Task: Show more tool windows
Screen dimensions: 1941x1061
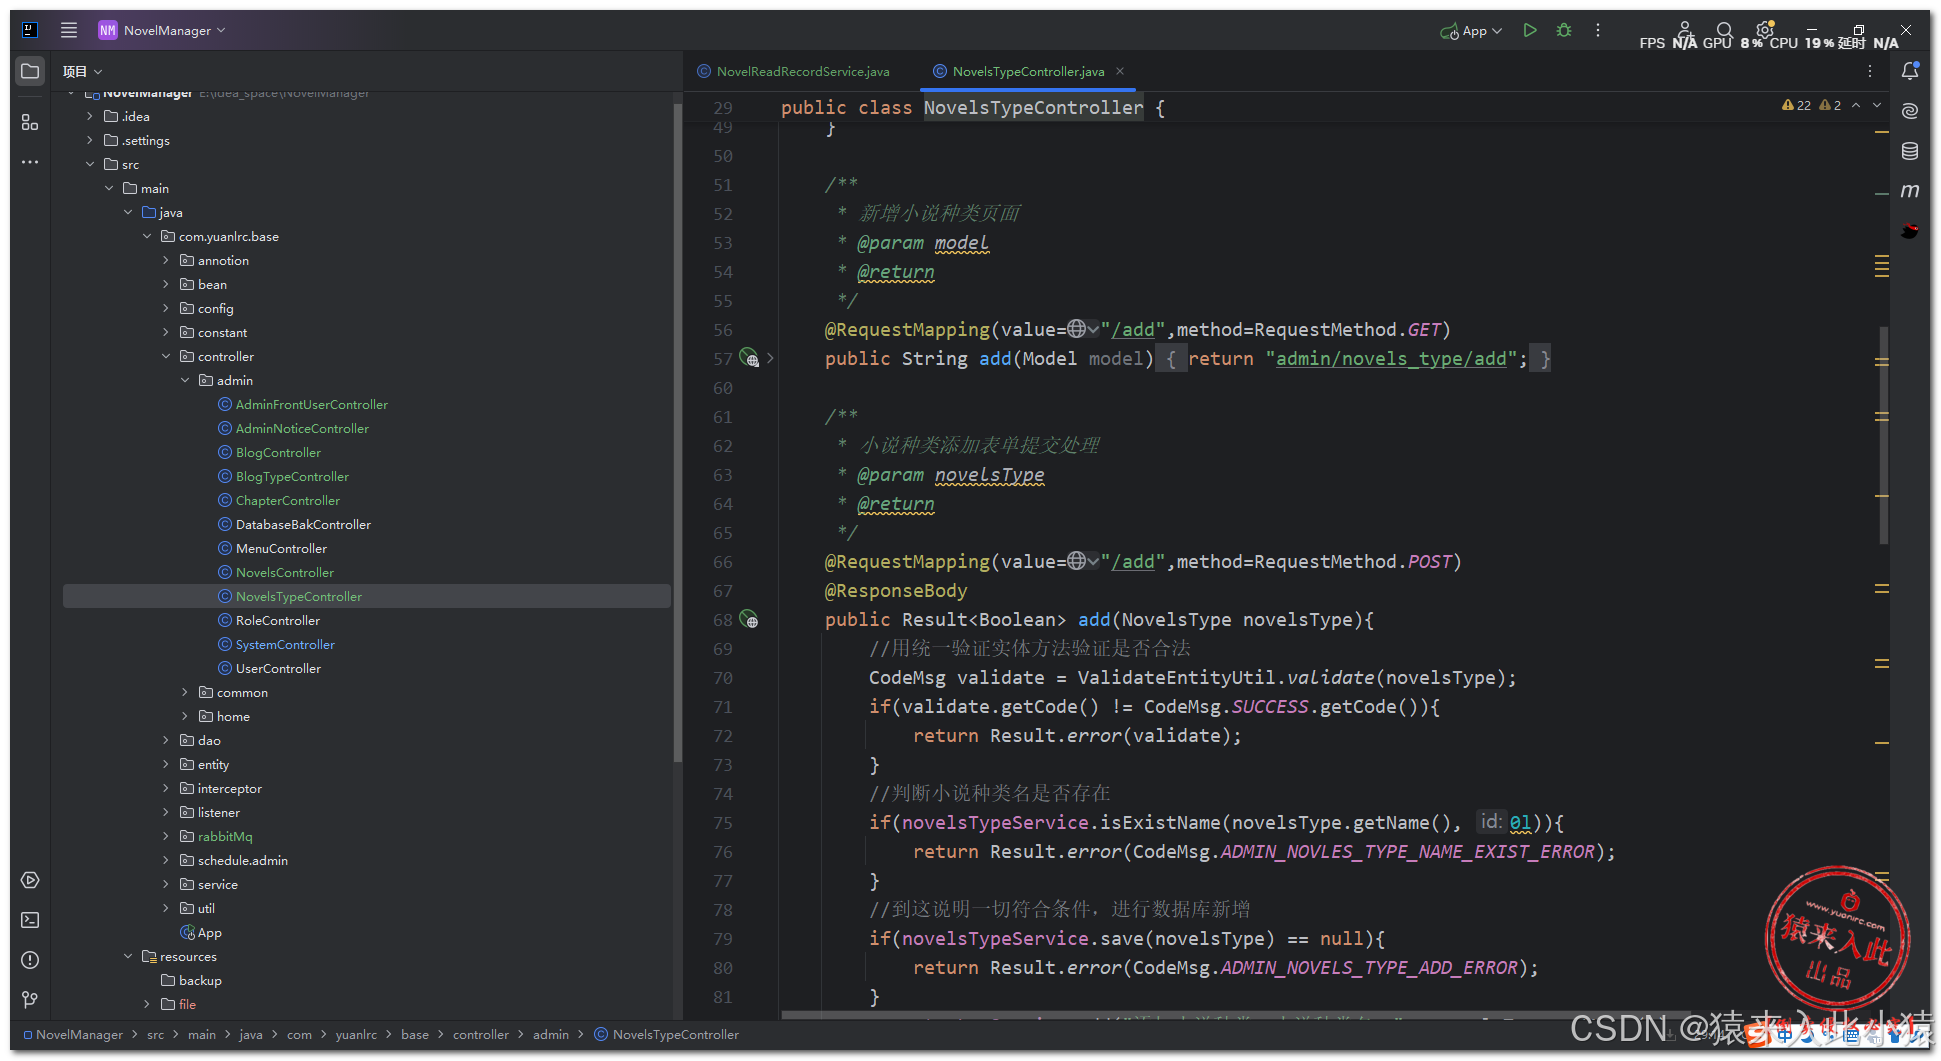Action: 30,162
